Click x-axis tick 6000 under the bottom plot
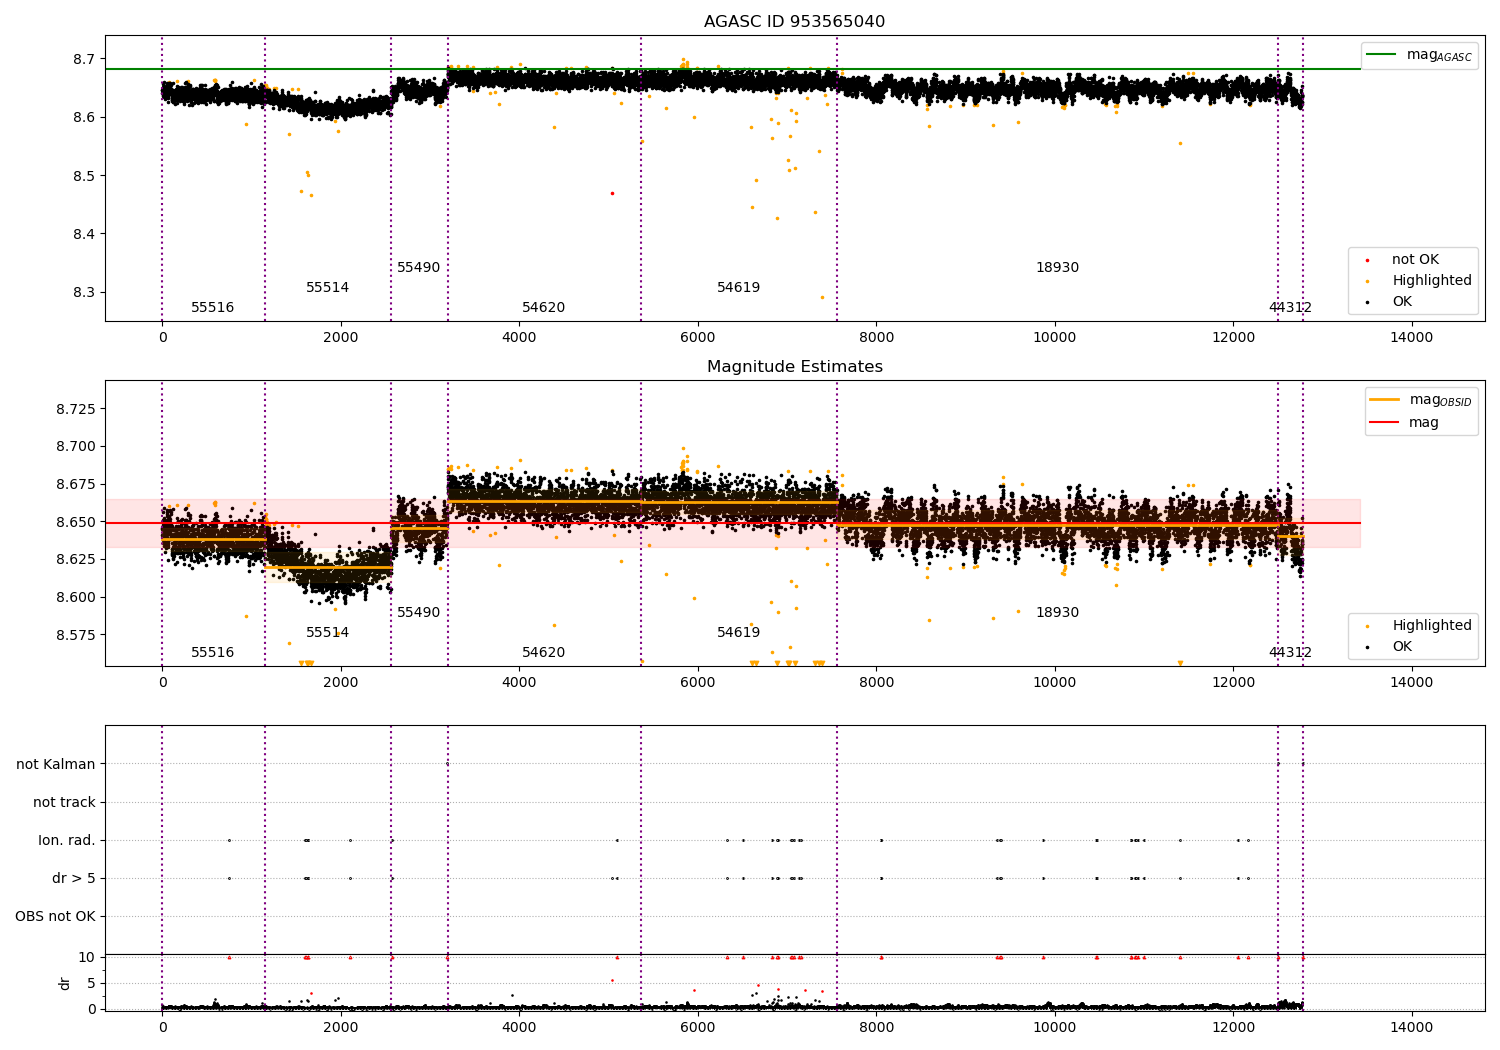The image size is (1500, 1050). click(697, 1027)
